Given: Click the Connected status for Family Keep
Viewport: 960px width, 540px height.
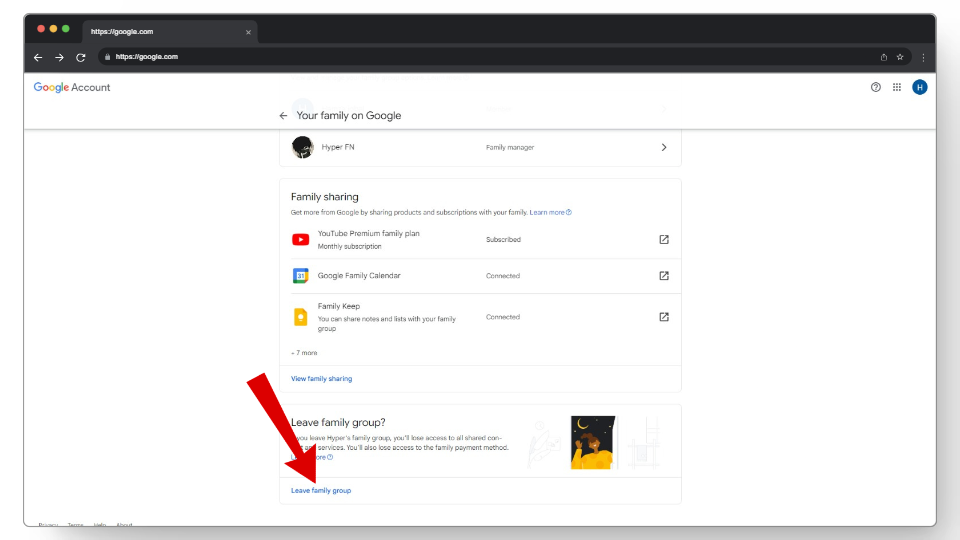Looking at the screenshot, I should [503, 317].
